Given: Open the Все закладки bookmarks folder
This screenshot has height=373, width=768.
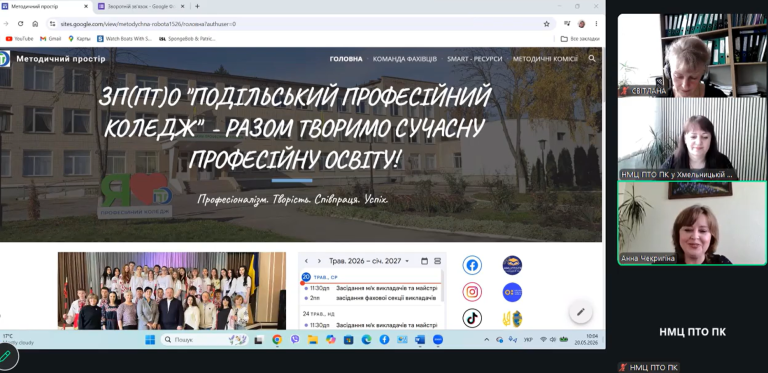Looking at the screenshot, I should 580,38.
